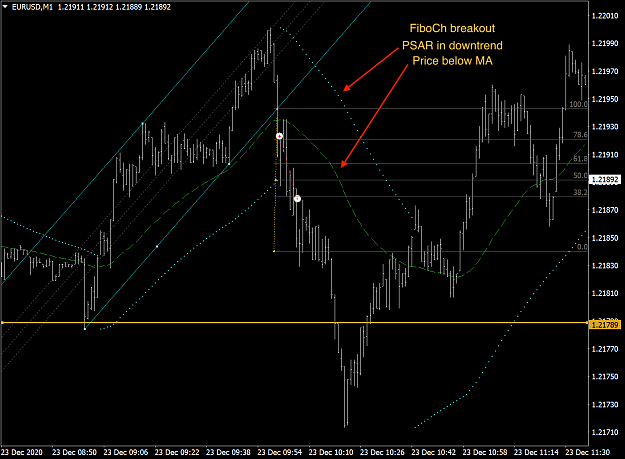The height and width of the screenshot is (459, 625).
Task: Click the 1.21930 price scale value
Action: click(x=605, y=127)
